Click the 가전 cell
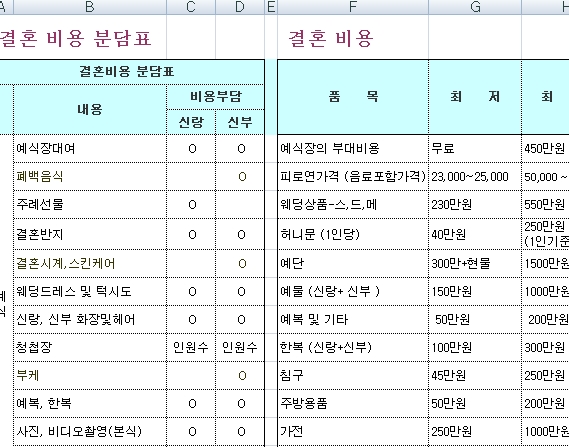Image resolution: width=569 pixels, height=447 pixels. point(353,431)
